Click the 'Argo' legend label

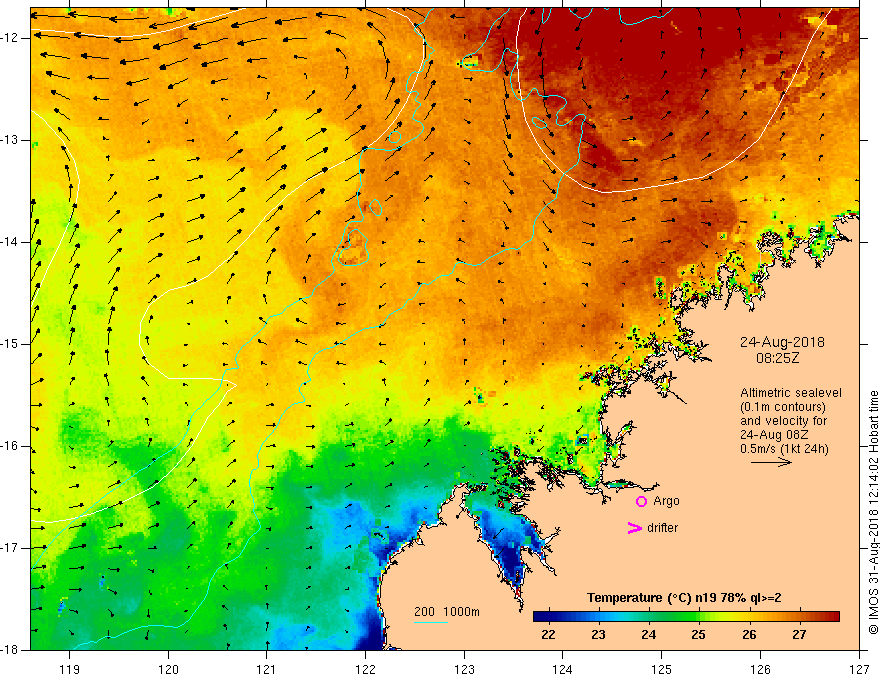tap(666, 501)
